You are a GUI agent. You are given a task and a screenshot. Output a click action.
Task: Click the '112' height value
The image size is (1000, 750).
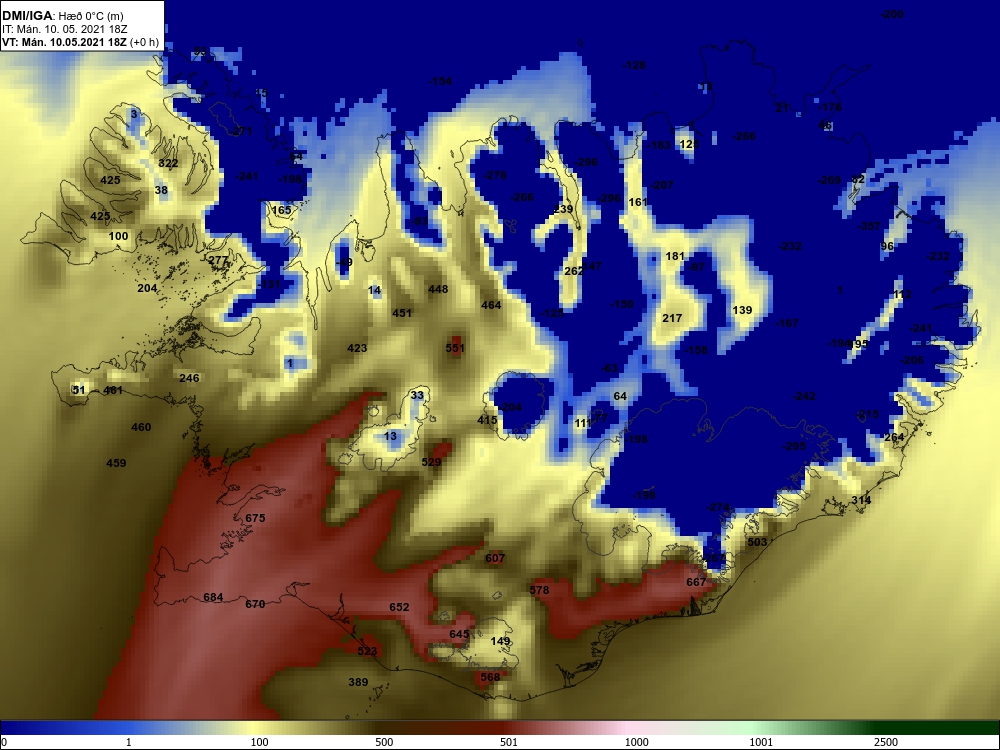[902, 295]
